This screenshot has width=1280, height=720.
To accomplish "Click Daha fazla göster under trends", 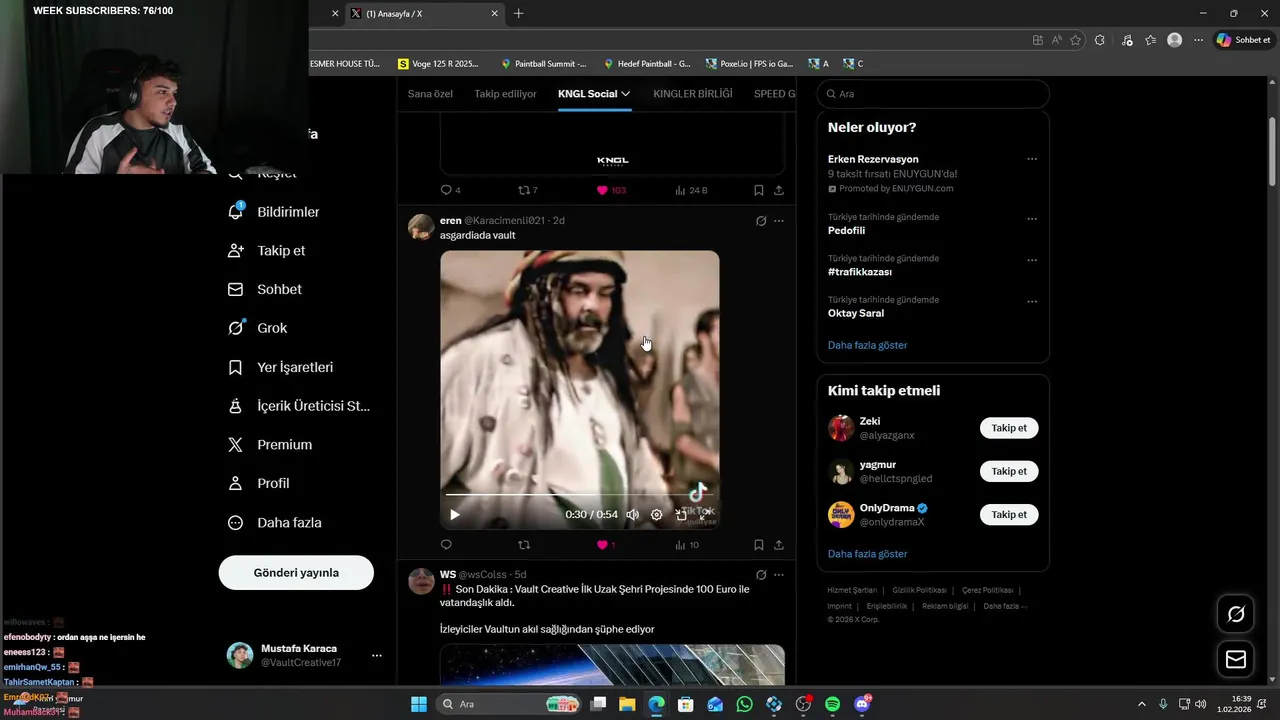I will tap(868, 345).
